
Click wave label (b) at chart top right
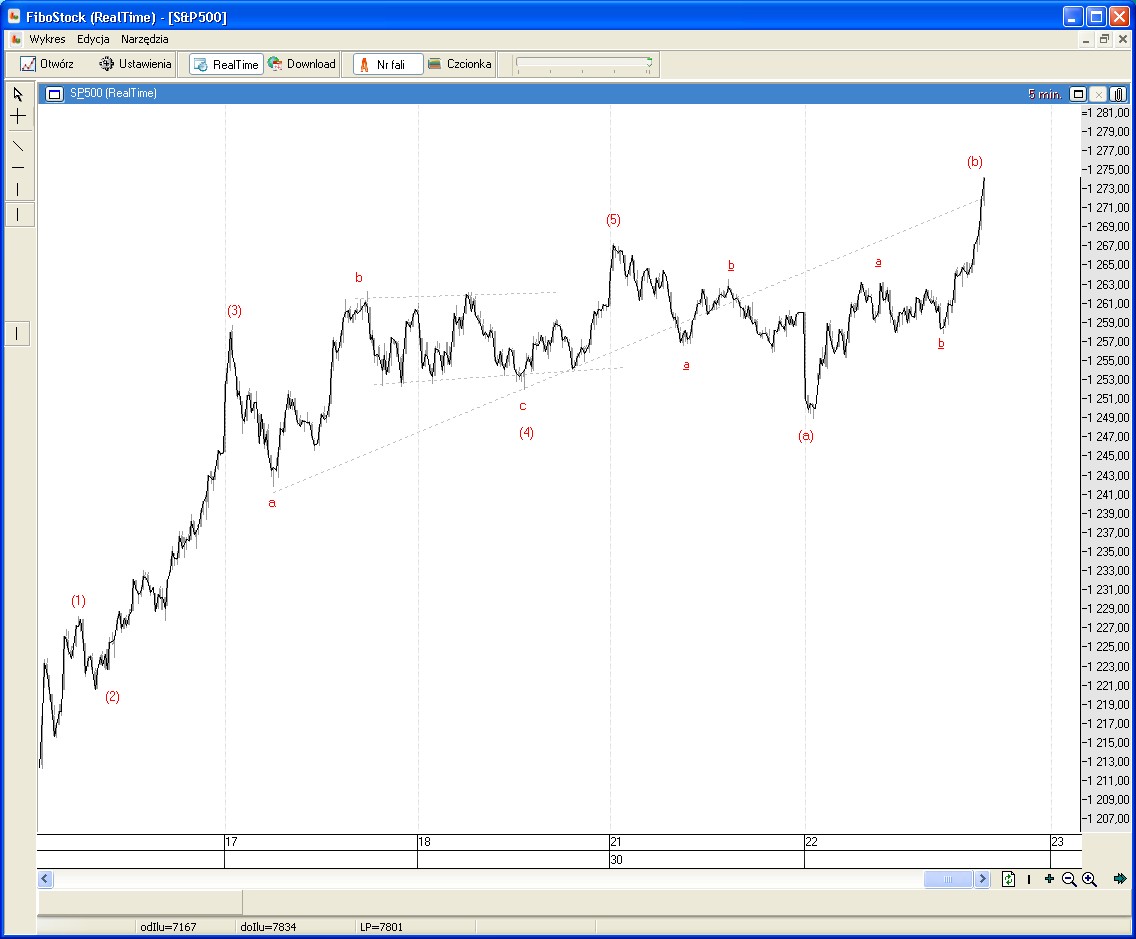tap(974, 162)
